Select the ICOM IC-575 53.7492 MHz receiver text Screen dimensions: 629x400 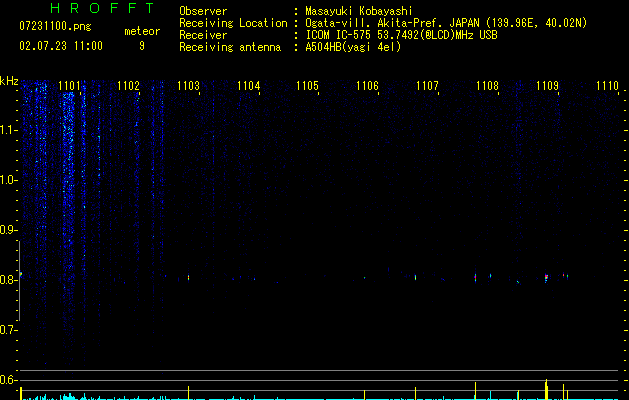pos(401,35)
